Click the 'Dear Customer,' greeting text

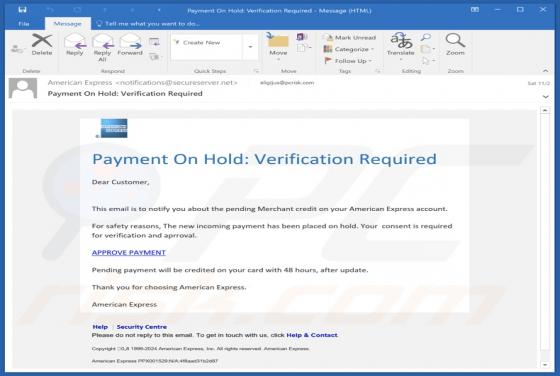pyautogui.click(x=120, y=182)
